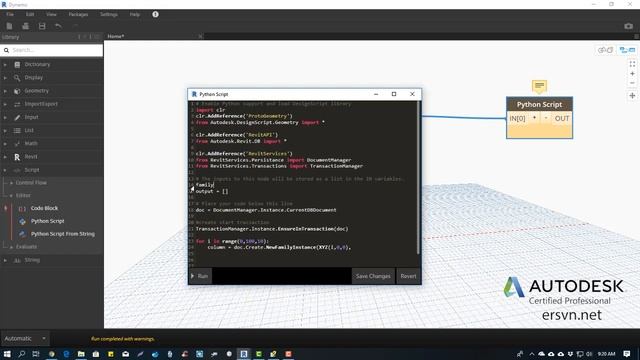Switch to background 3D preview navigation
The height and width of the screenshot is (360, 640).
tap(605, 50)
